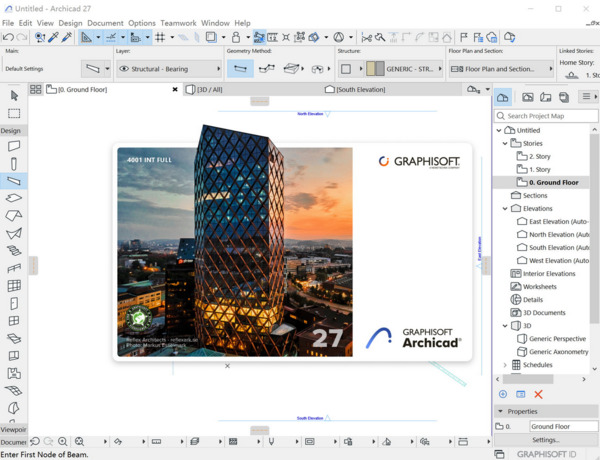The height and width of the screenshot is (460, 600).
Task: Click the building material color swatch
Action: pyautogui.click(x=375, y=69)
